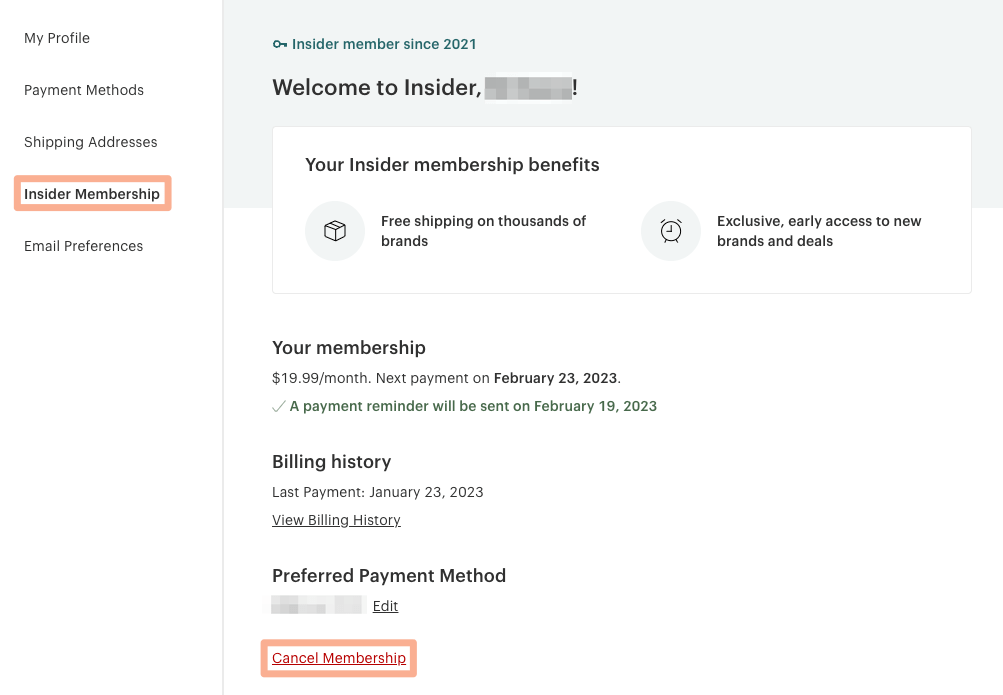Click the free shipping benefit text

483,231
